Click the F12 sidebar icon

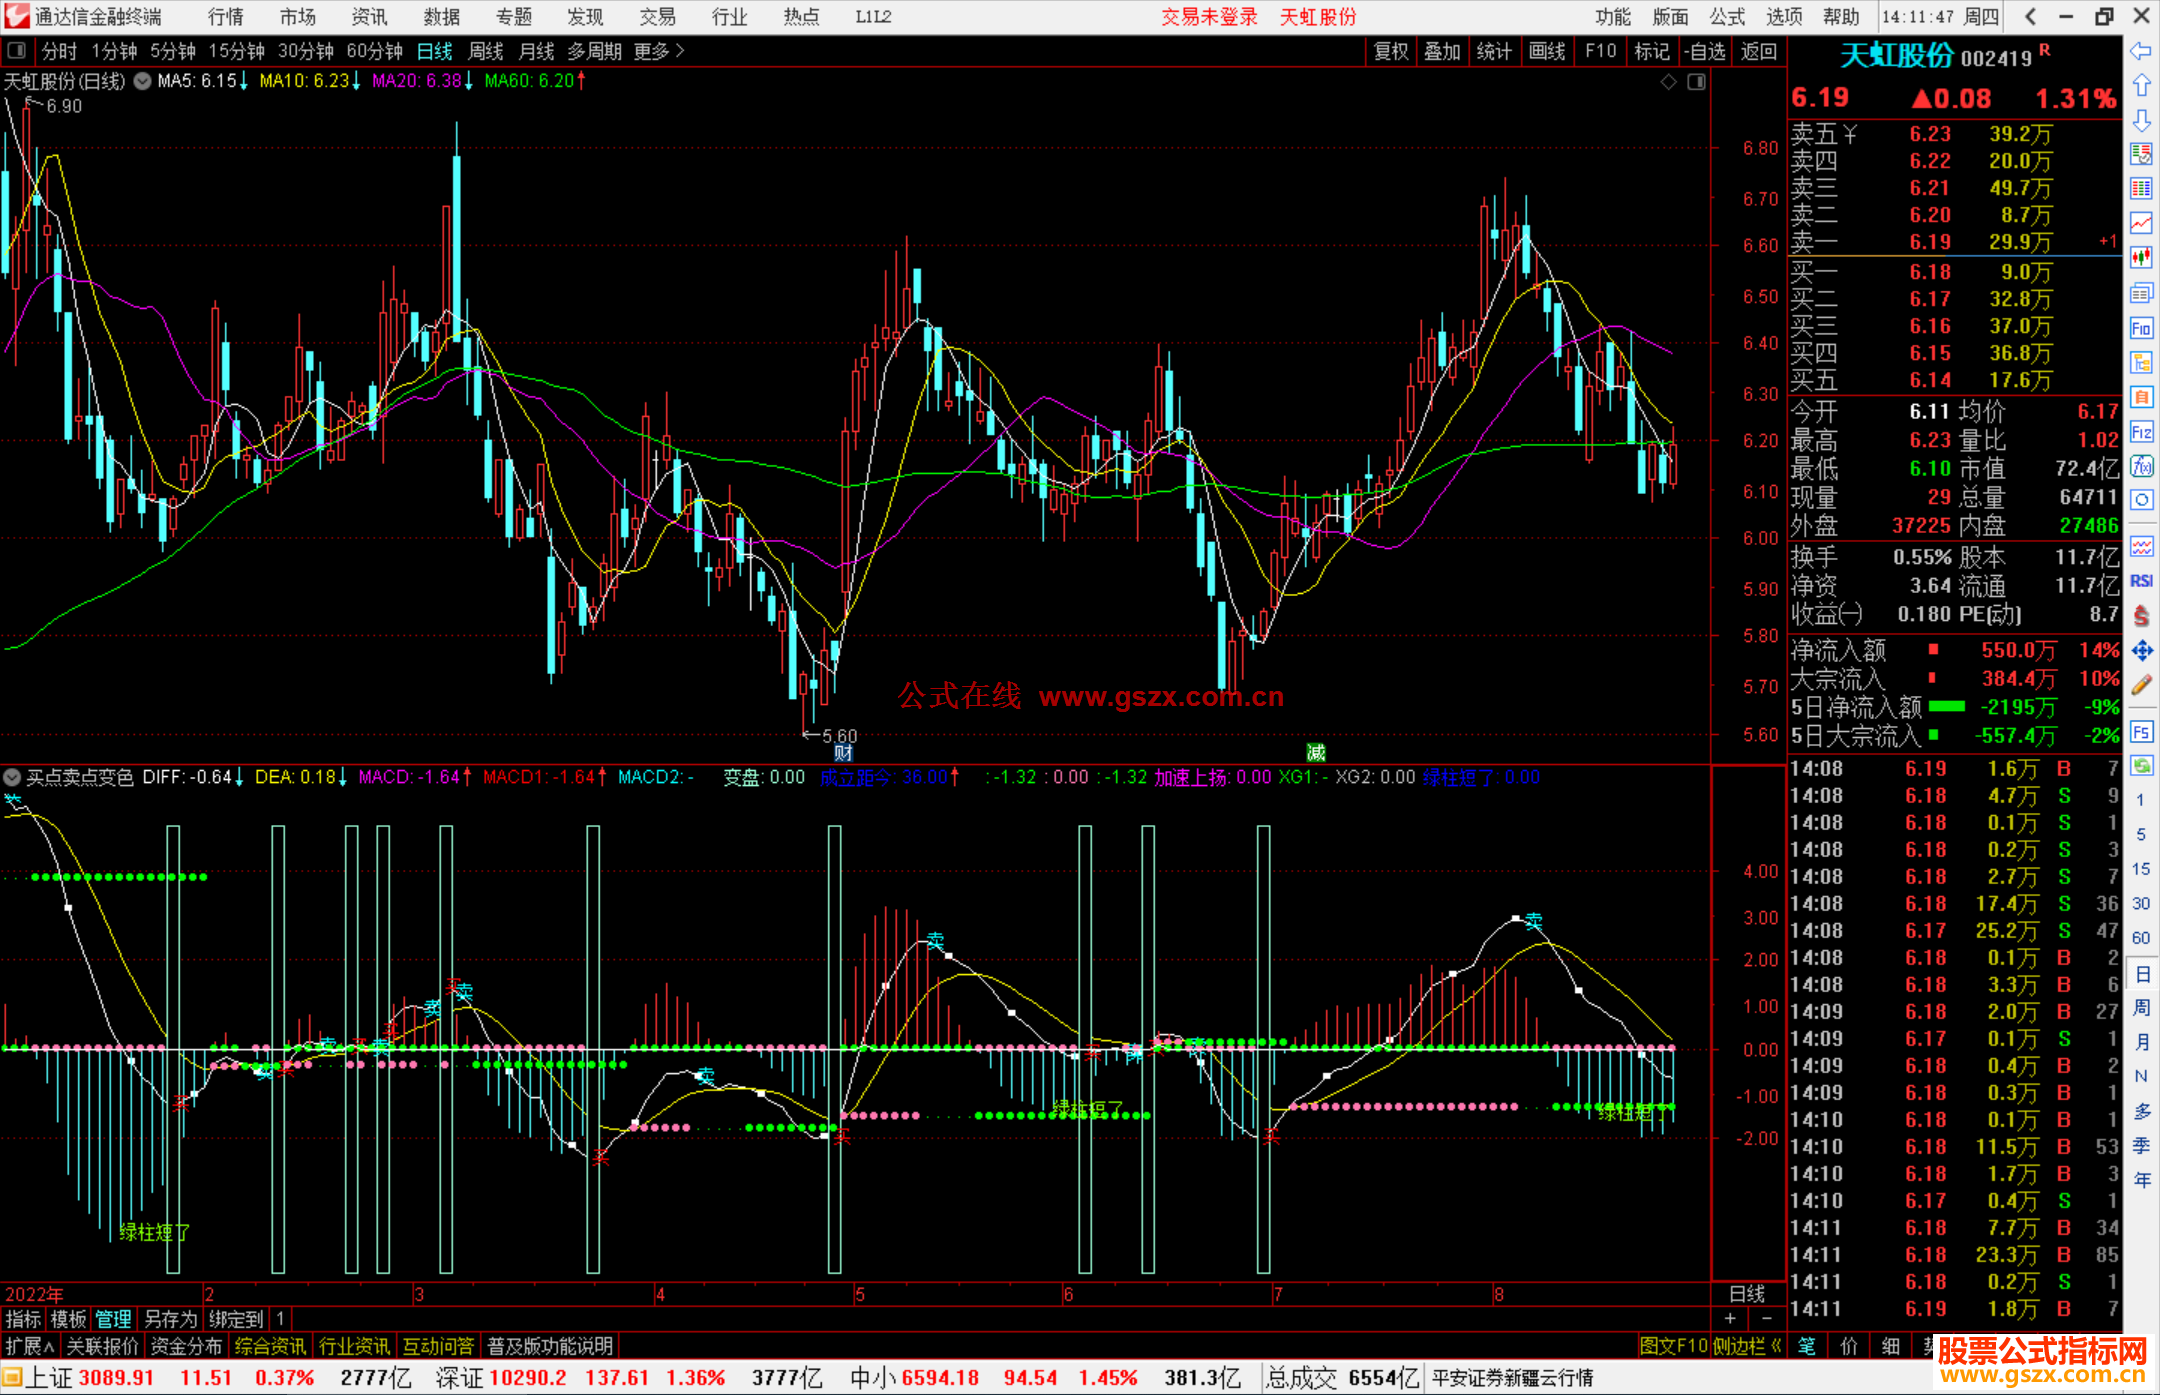[x=2141, y=432]
